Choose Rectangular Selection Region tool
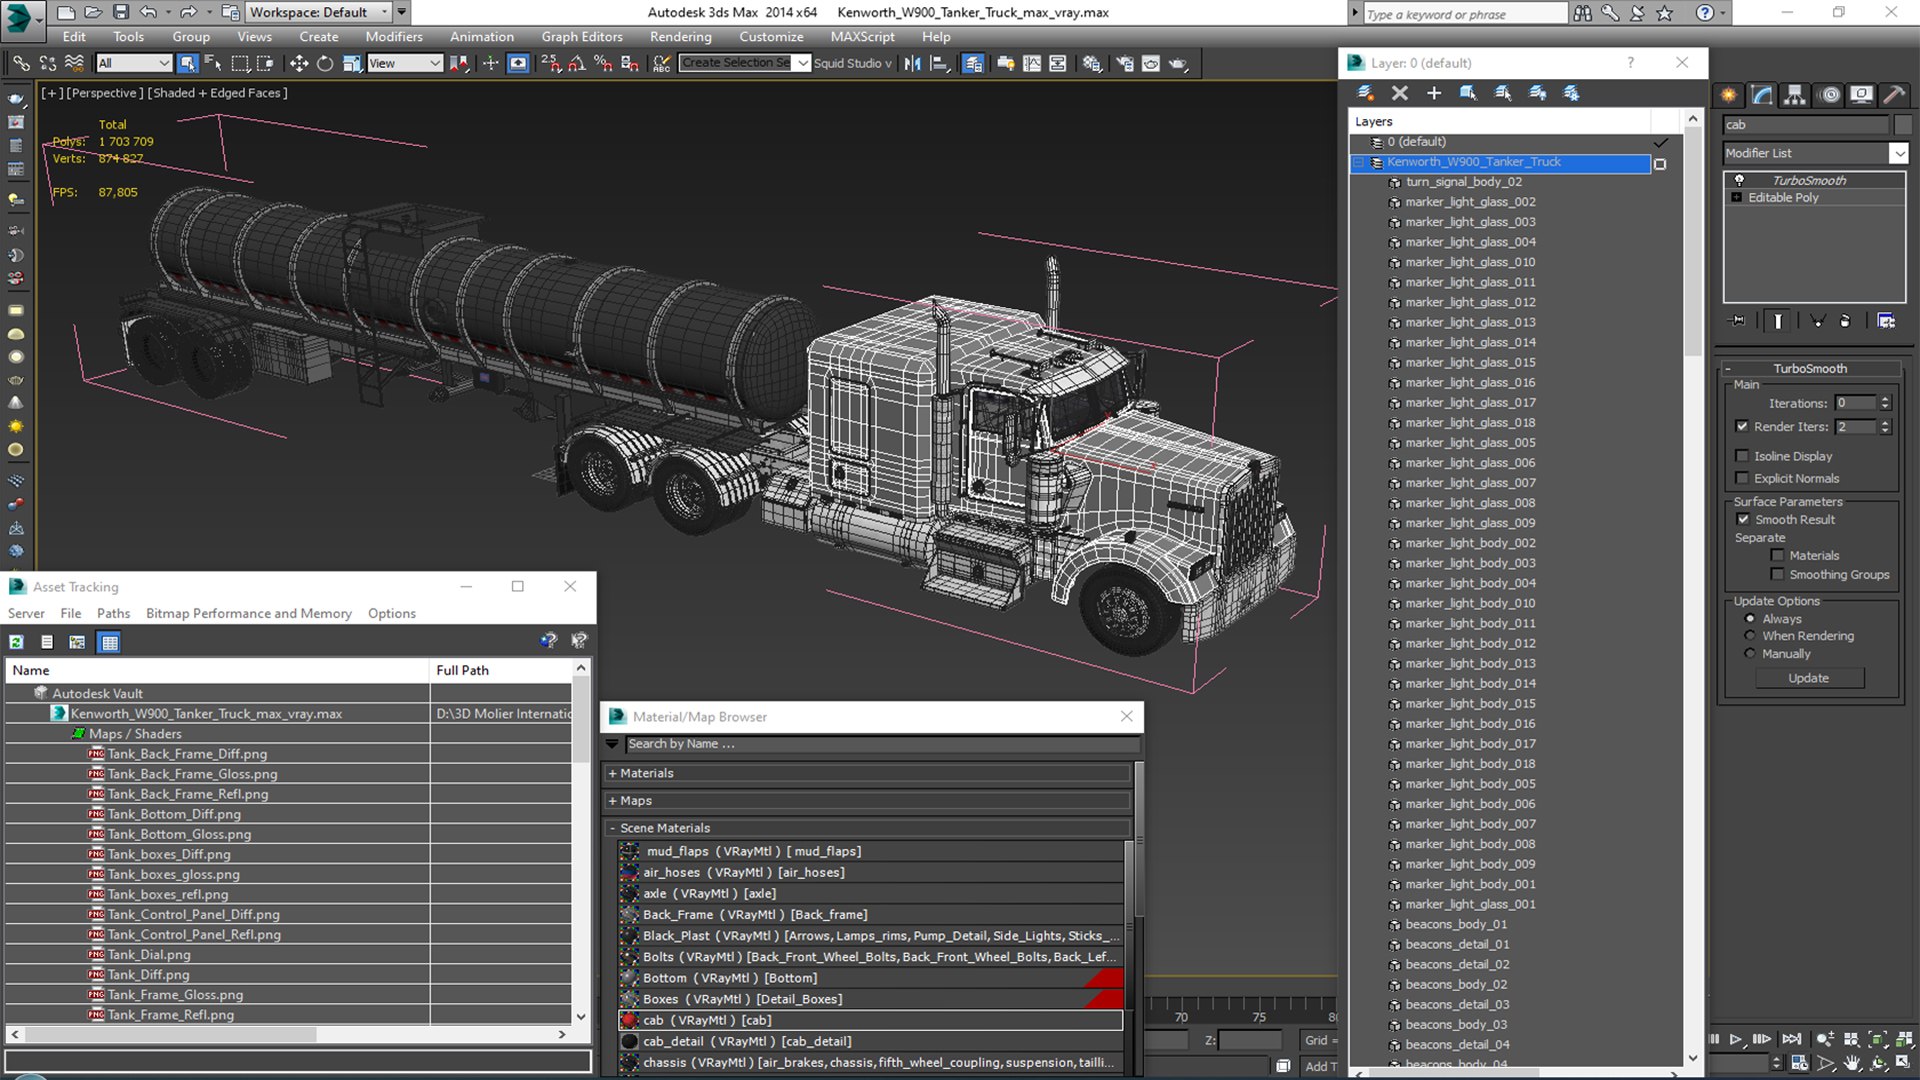 240,63
